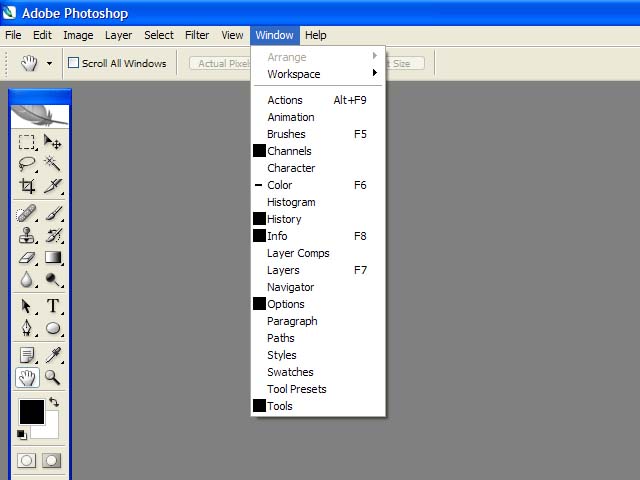Open the black foreground color swatch
This screenshot has height=480, width=640.
pos(32,411)
